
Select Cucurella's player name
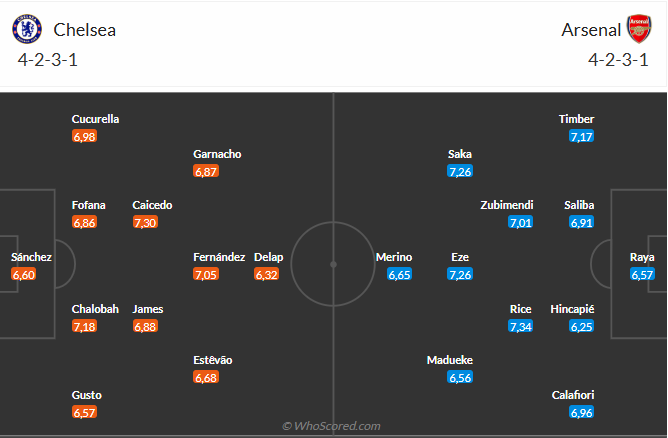coord(95,119)
